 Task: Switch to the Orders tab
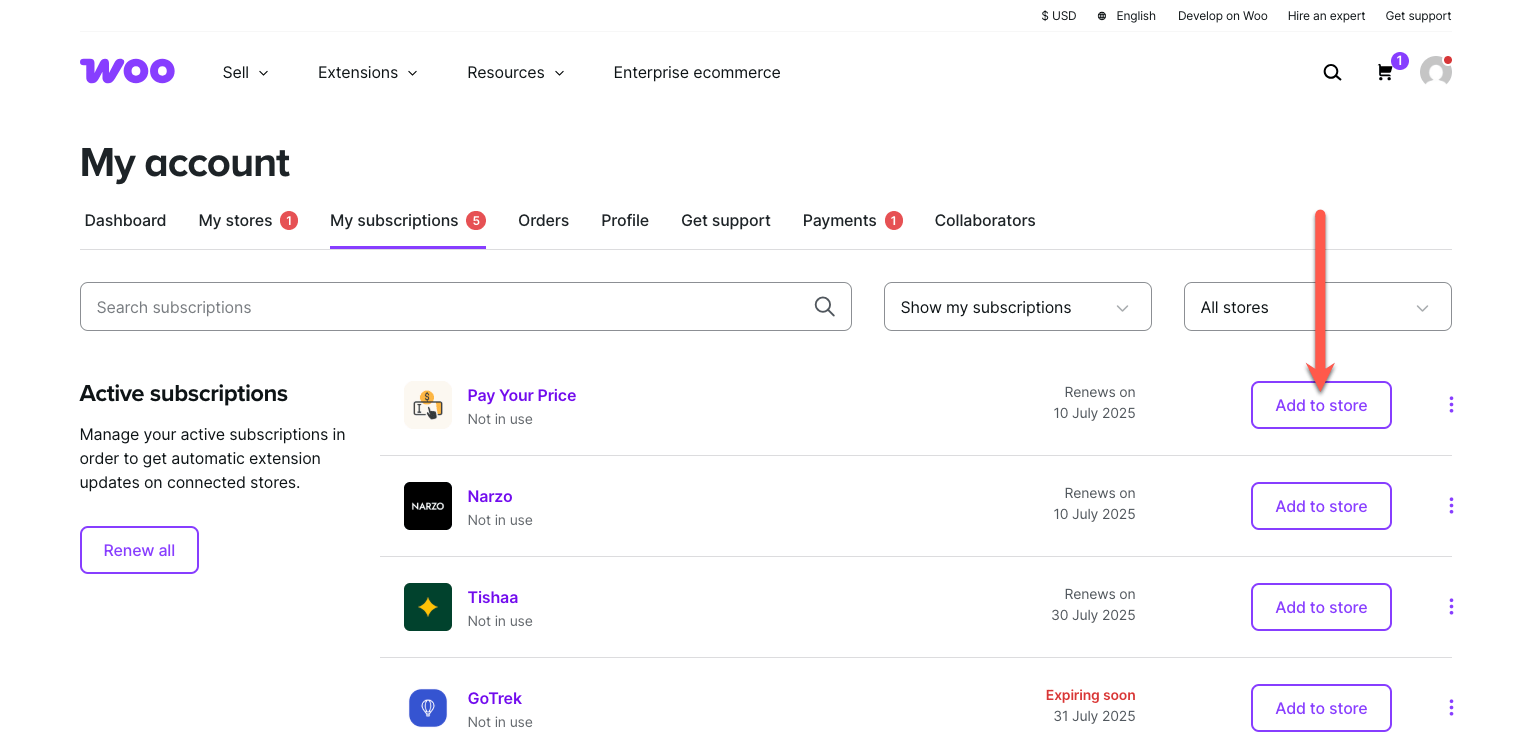tap(543, 220)
